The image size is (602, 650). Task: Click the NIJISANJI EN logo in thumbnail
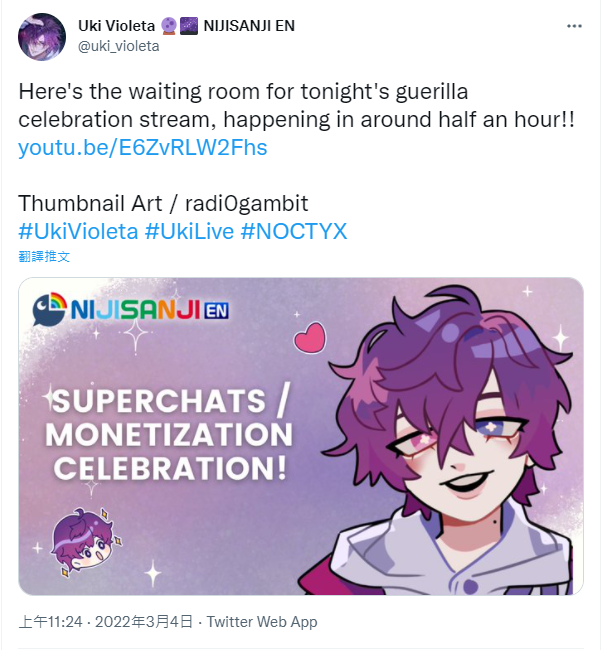[x=131, y=309]
